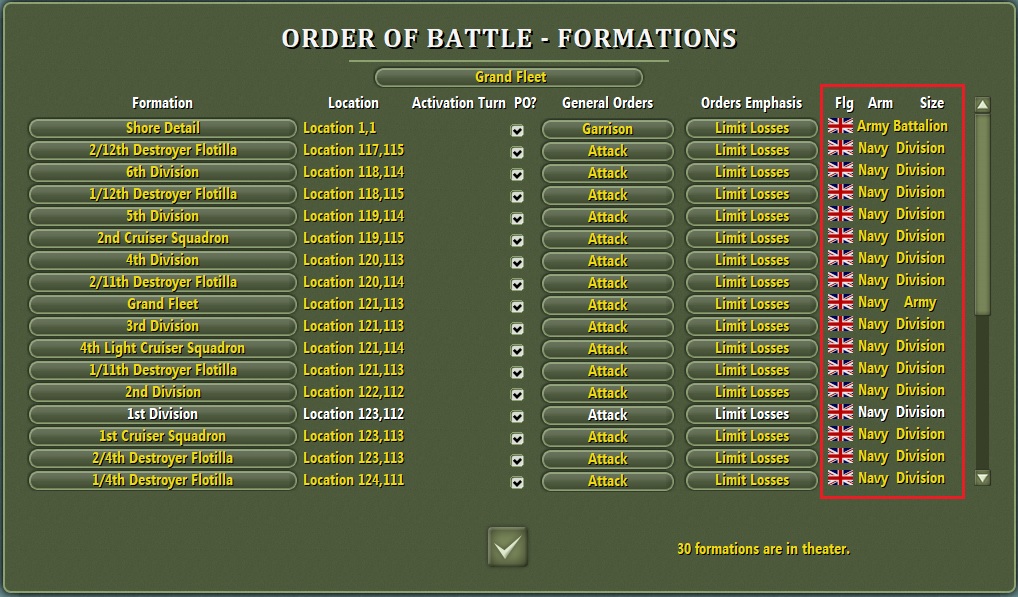Screen dimensions: 1018x597
Task: Select the 1/11th Destroyer Flotilla formation
Action: [x=161, y=370]
